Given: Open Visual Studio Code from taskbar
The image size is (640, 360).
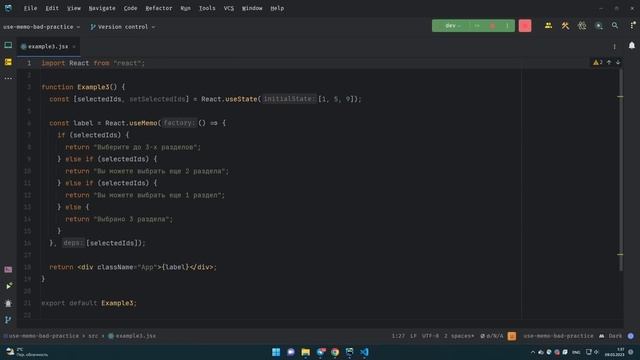Looking at the screenshot, I should point(364,352).
